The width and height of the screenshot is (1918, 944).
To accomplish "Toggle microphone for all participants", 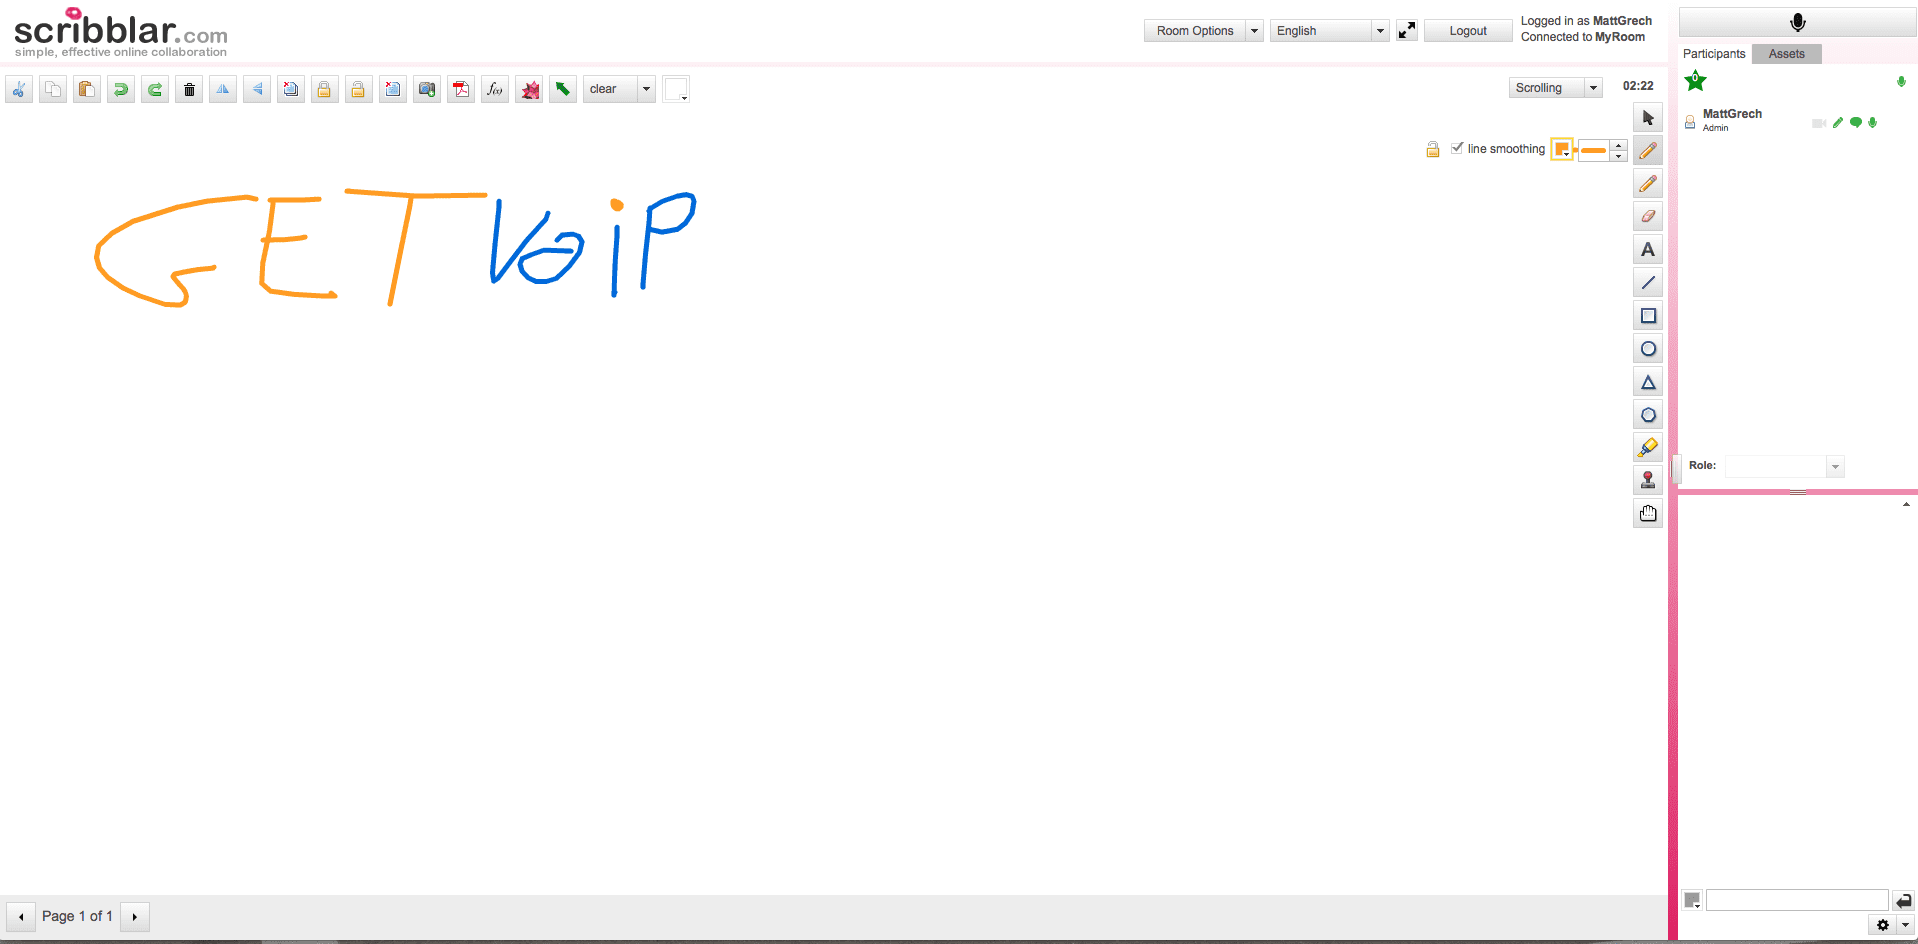I will click(x=1901, y=82).
